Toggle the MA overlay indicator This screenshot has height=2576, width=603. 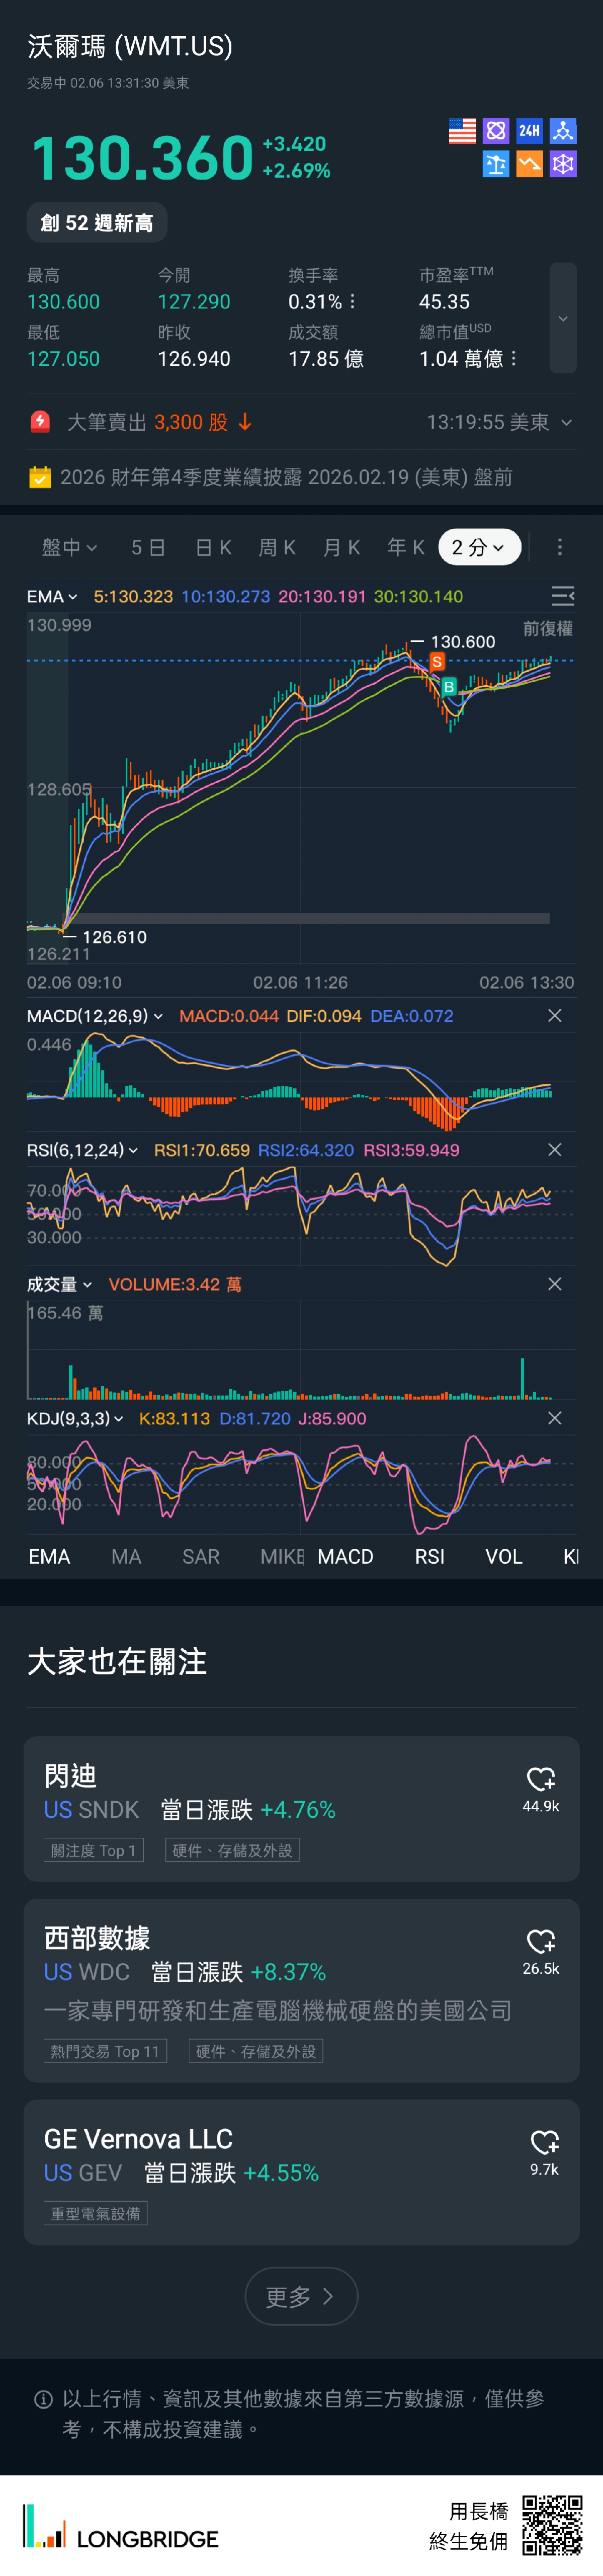(126, 1557)
